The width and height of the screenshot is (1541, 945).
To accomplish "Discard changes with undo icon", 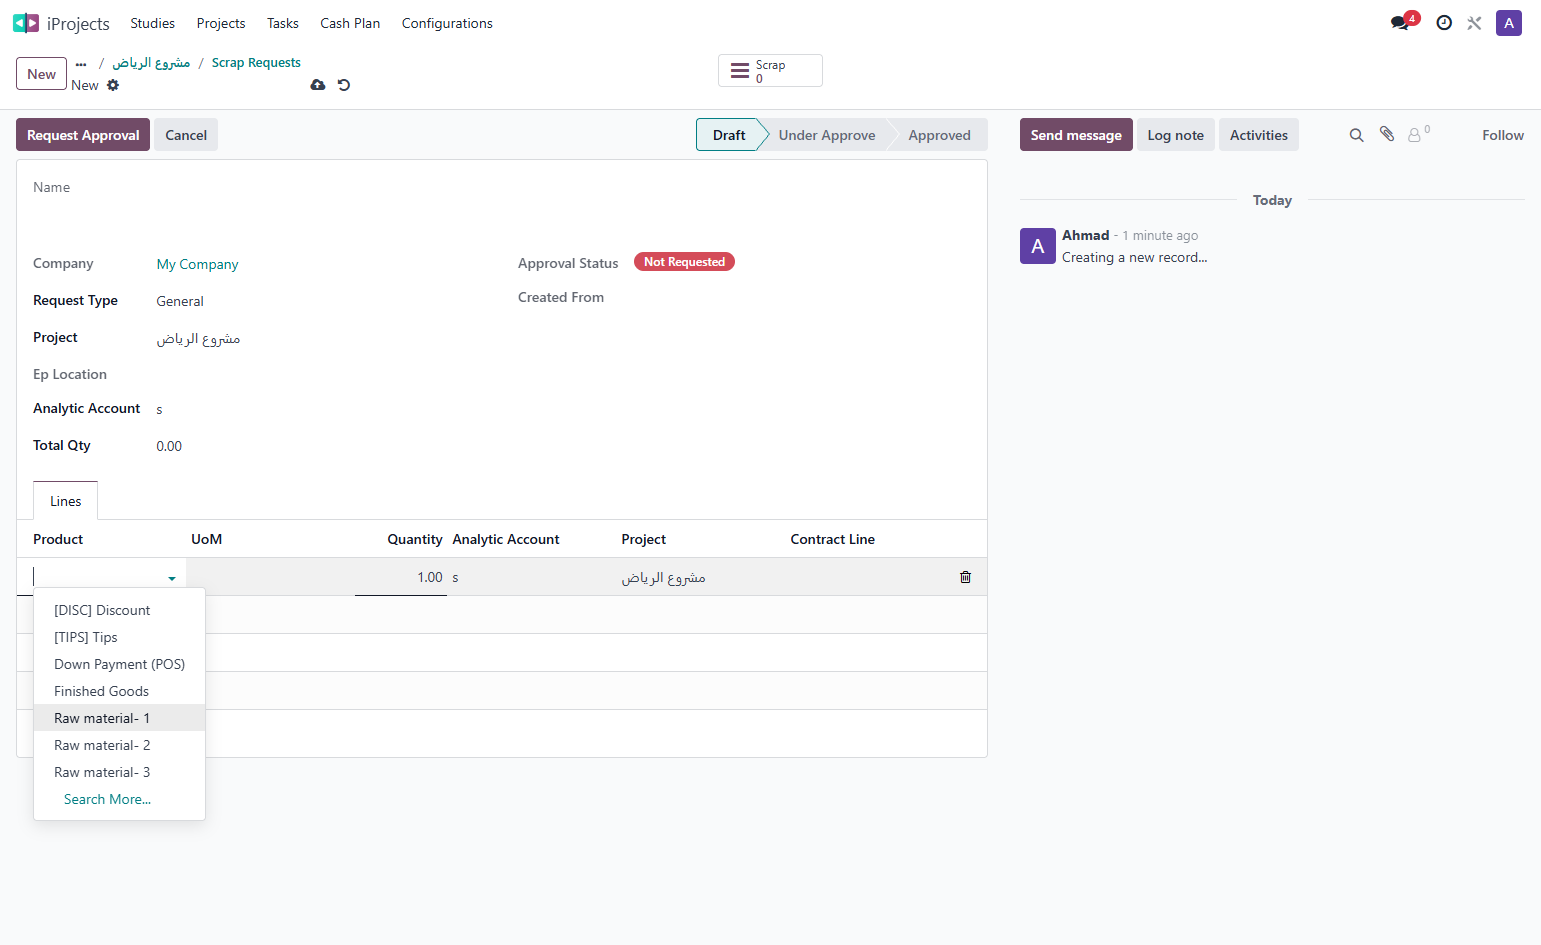I will (344, 85).
